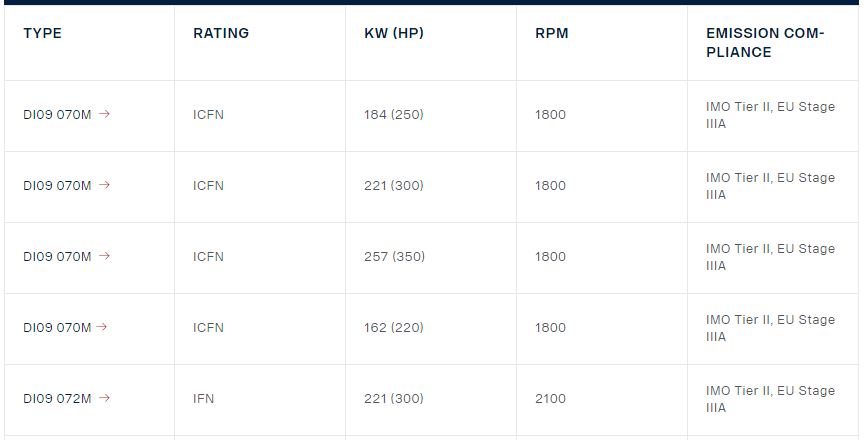Click the arrow icon in the 184 (250) kW row
This screenshot has height=440, width=864.
[104, 114]
